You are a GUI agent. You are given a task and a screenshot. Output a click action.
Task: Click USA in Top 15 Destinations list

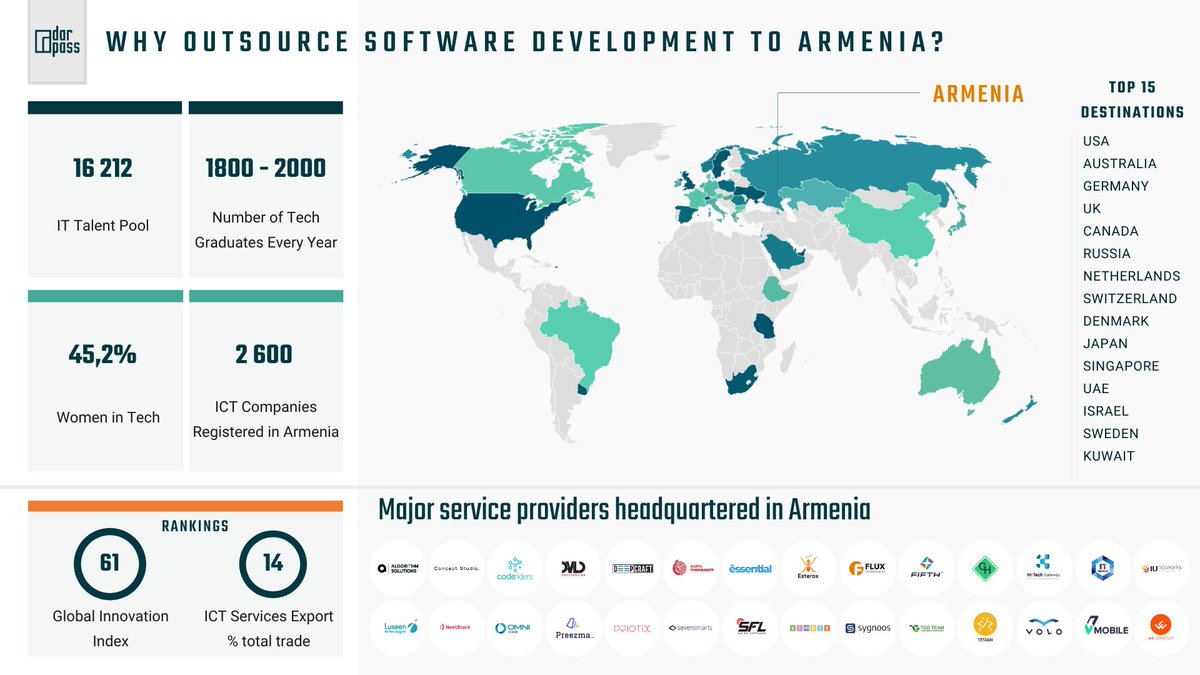1096,141
